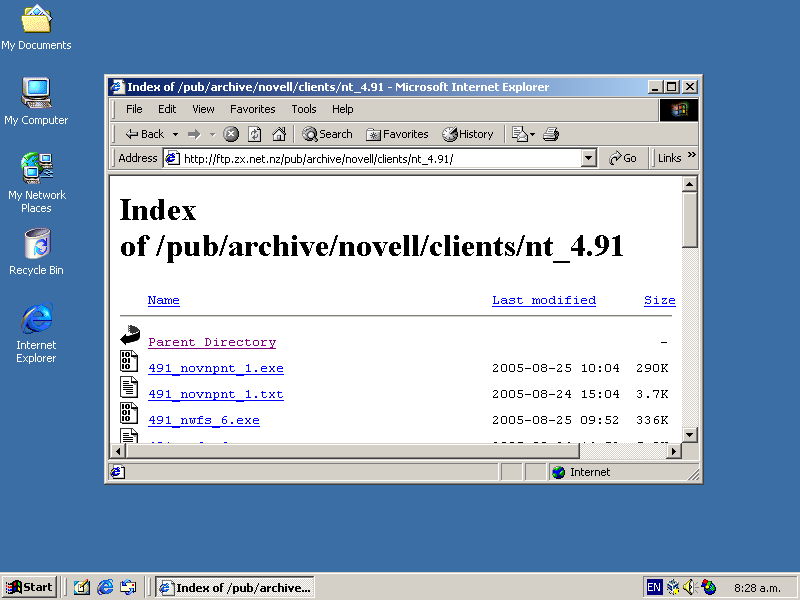
Task: Select the My Documents desktop icon
Action: [36, 28]
